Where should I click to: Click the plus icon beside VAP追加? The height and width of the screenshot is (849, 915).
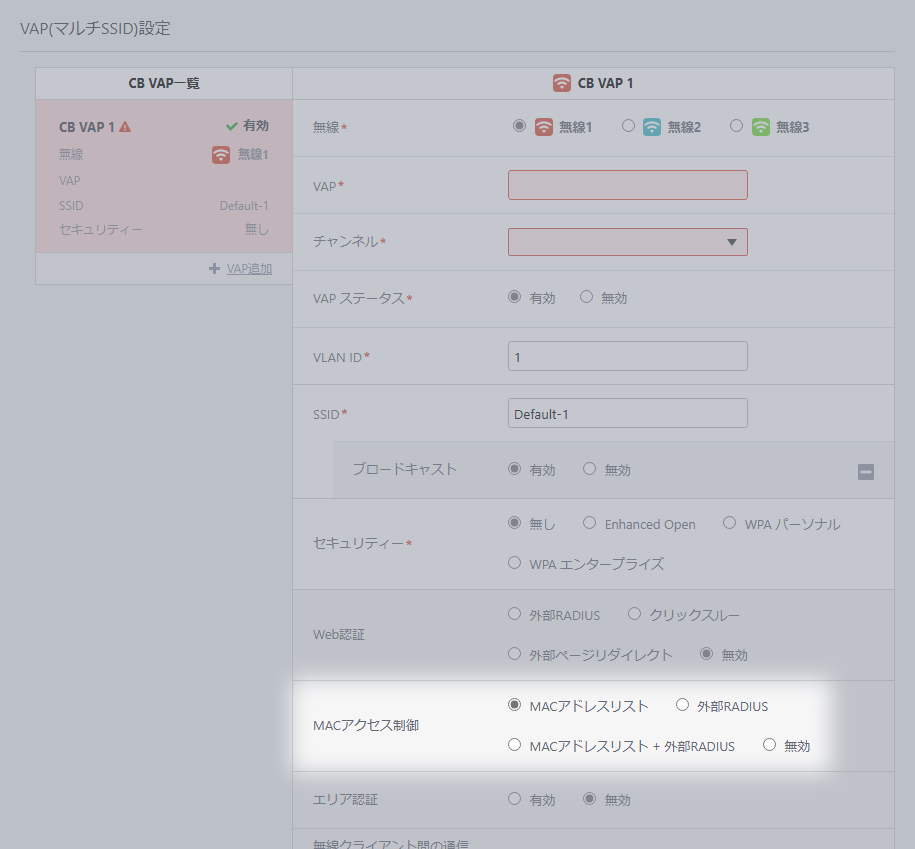[x=214, y=269]
